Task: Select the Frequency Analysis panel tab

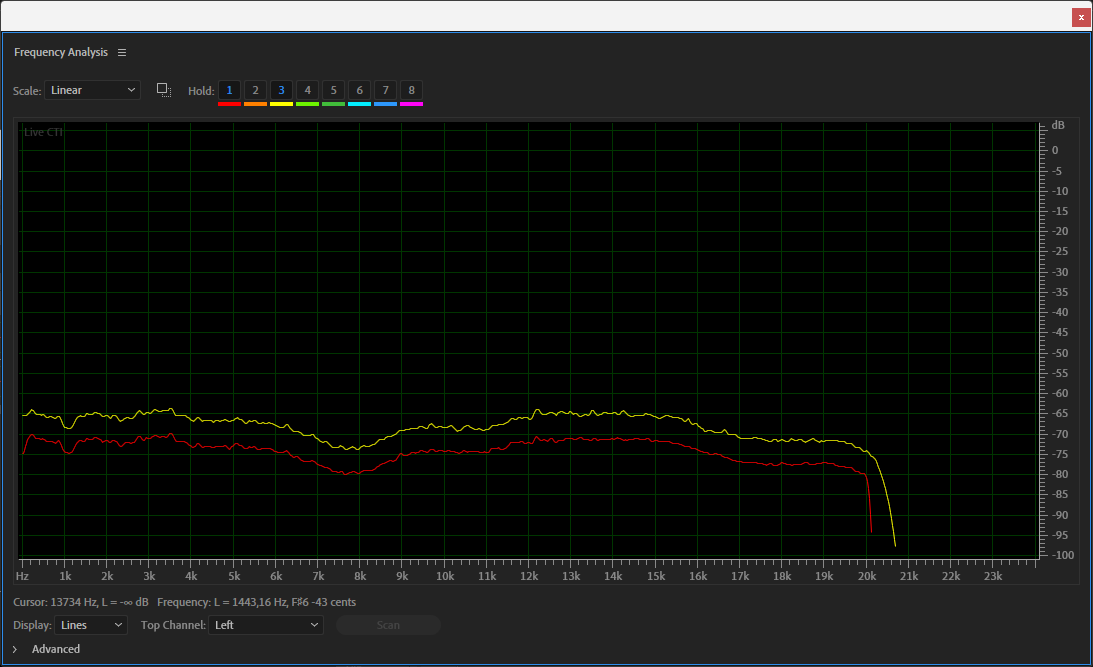Action: click(60, 52)
